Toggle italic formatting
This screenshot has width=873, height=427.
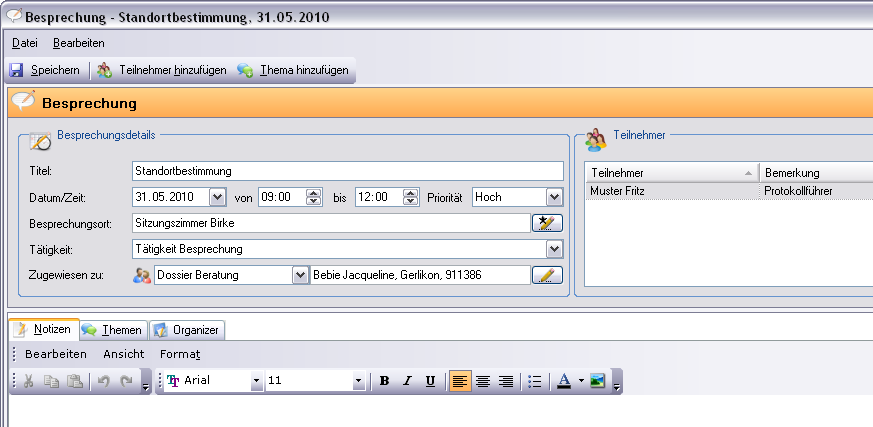(x=407, y=381)
